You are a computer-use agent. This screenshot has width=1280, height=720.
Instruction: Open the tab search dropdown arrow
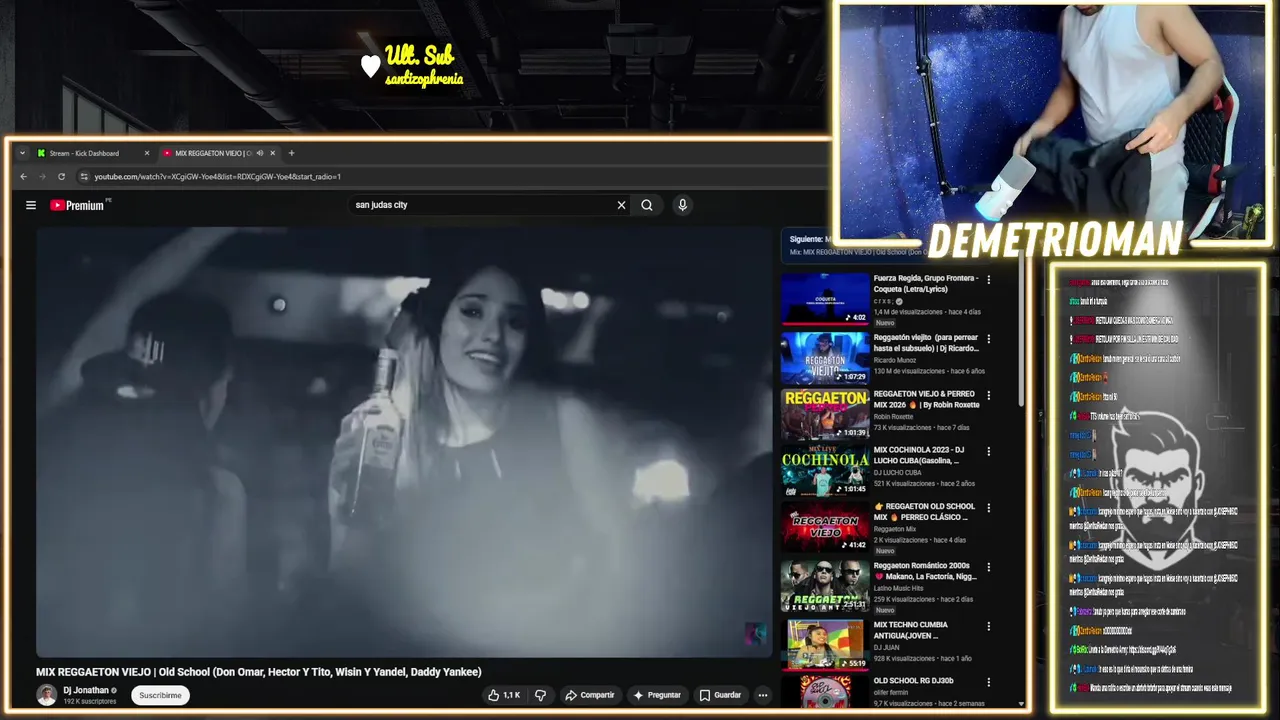[x=22, y=153]
